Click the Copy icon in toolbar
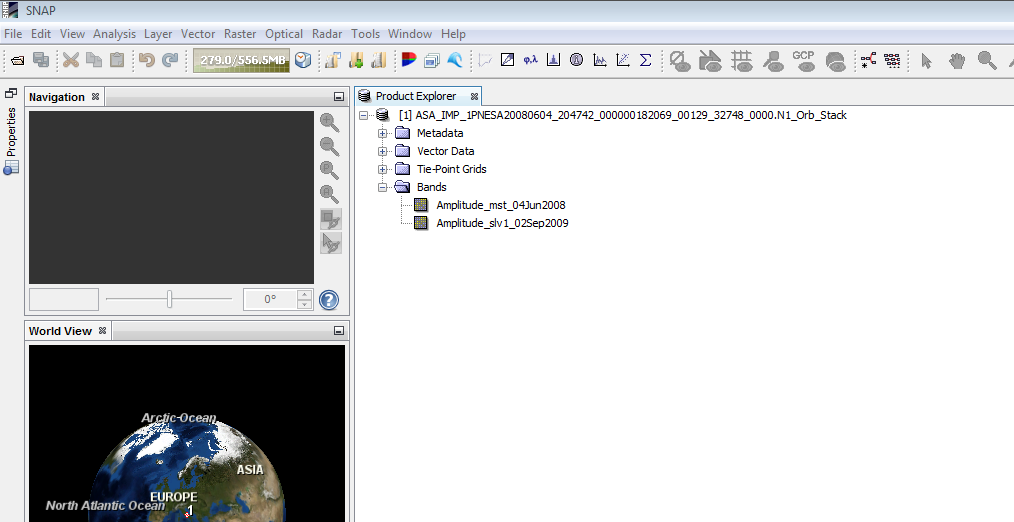1014x522 pixels. click(x=94, y=60)
